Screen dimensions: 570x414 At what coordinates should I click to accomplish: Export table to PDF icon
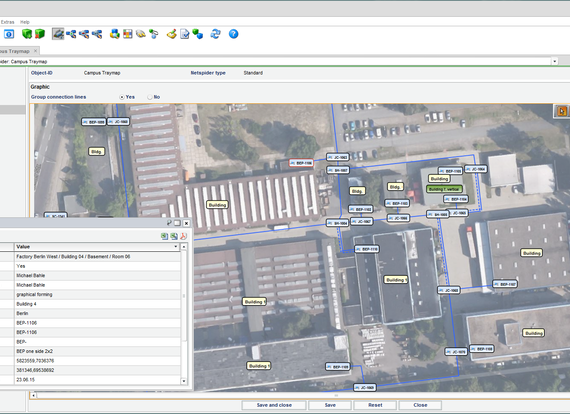point(183,236)
